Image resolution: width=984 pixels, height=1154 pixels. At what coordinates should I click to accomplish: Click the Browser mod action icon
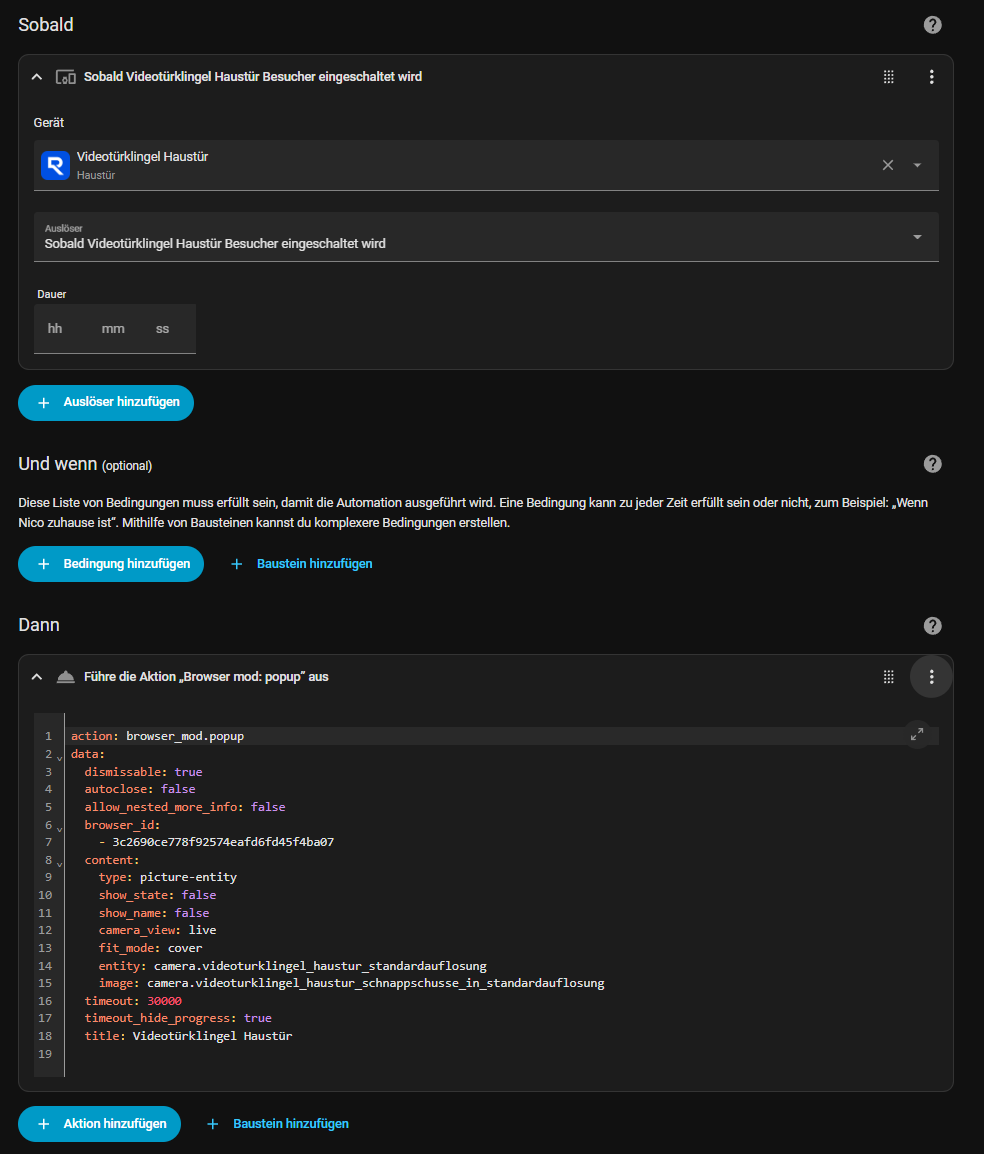[x=66, y=677]
